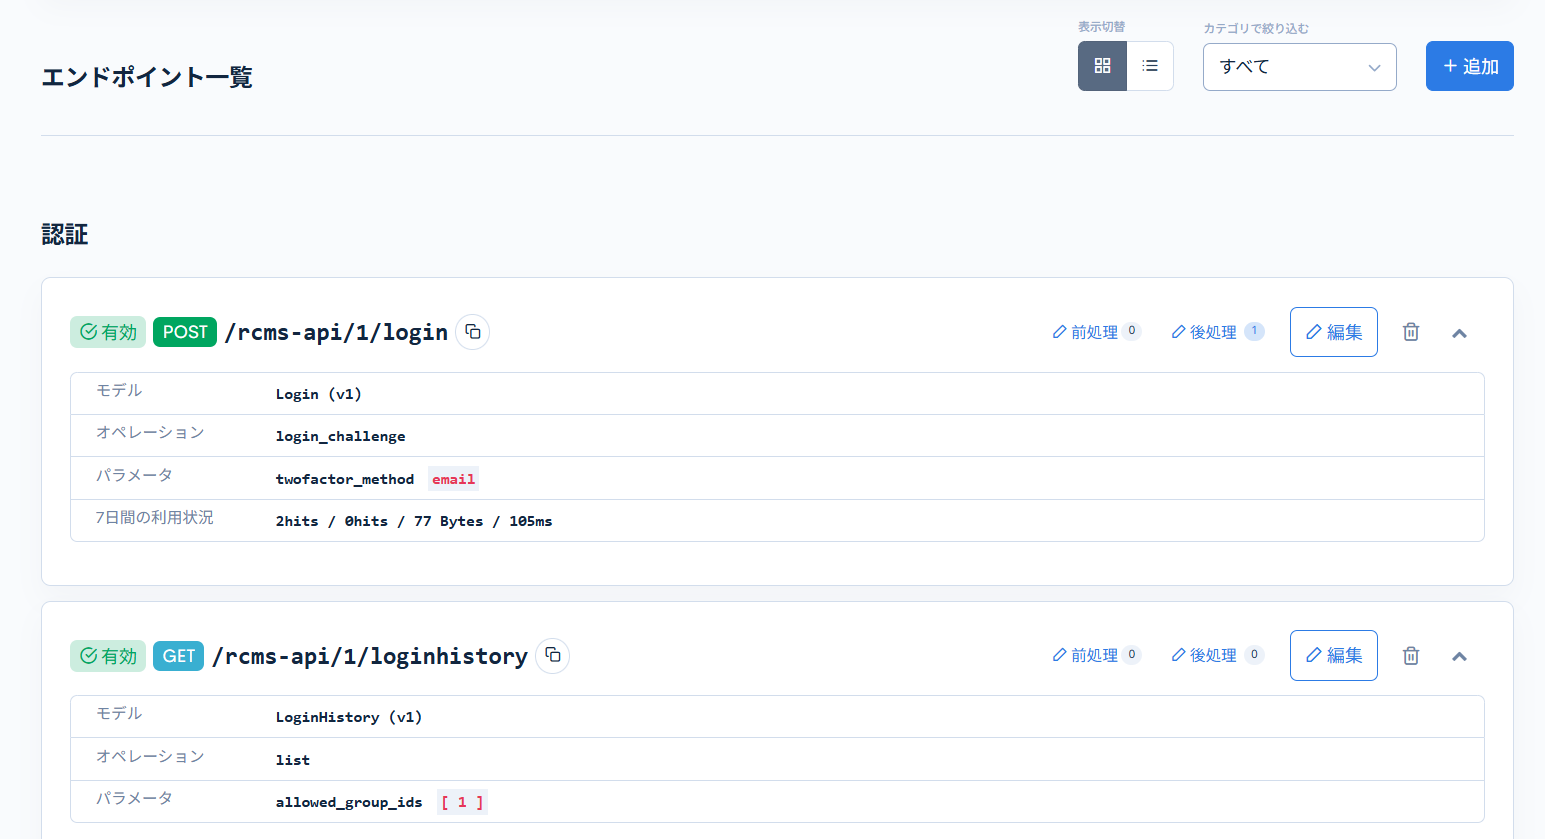
Task: Copy the /rcms-api/1/login endpoint path
Action: pos(472,331)
